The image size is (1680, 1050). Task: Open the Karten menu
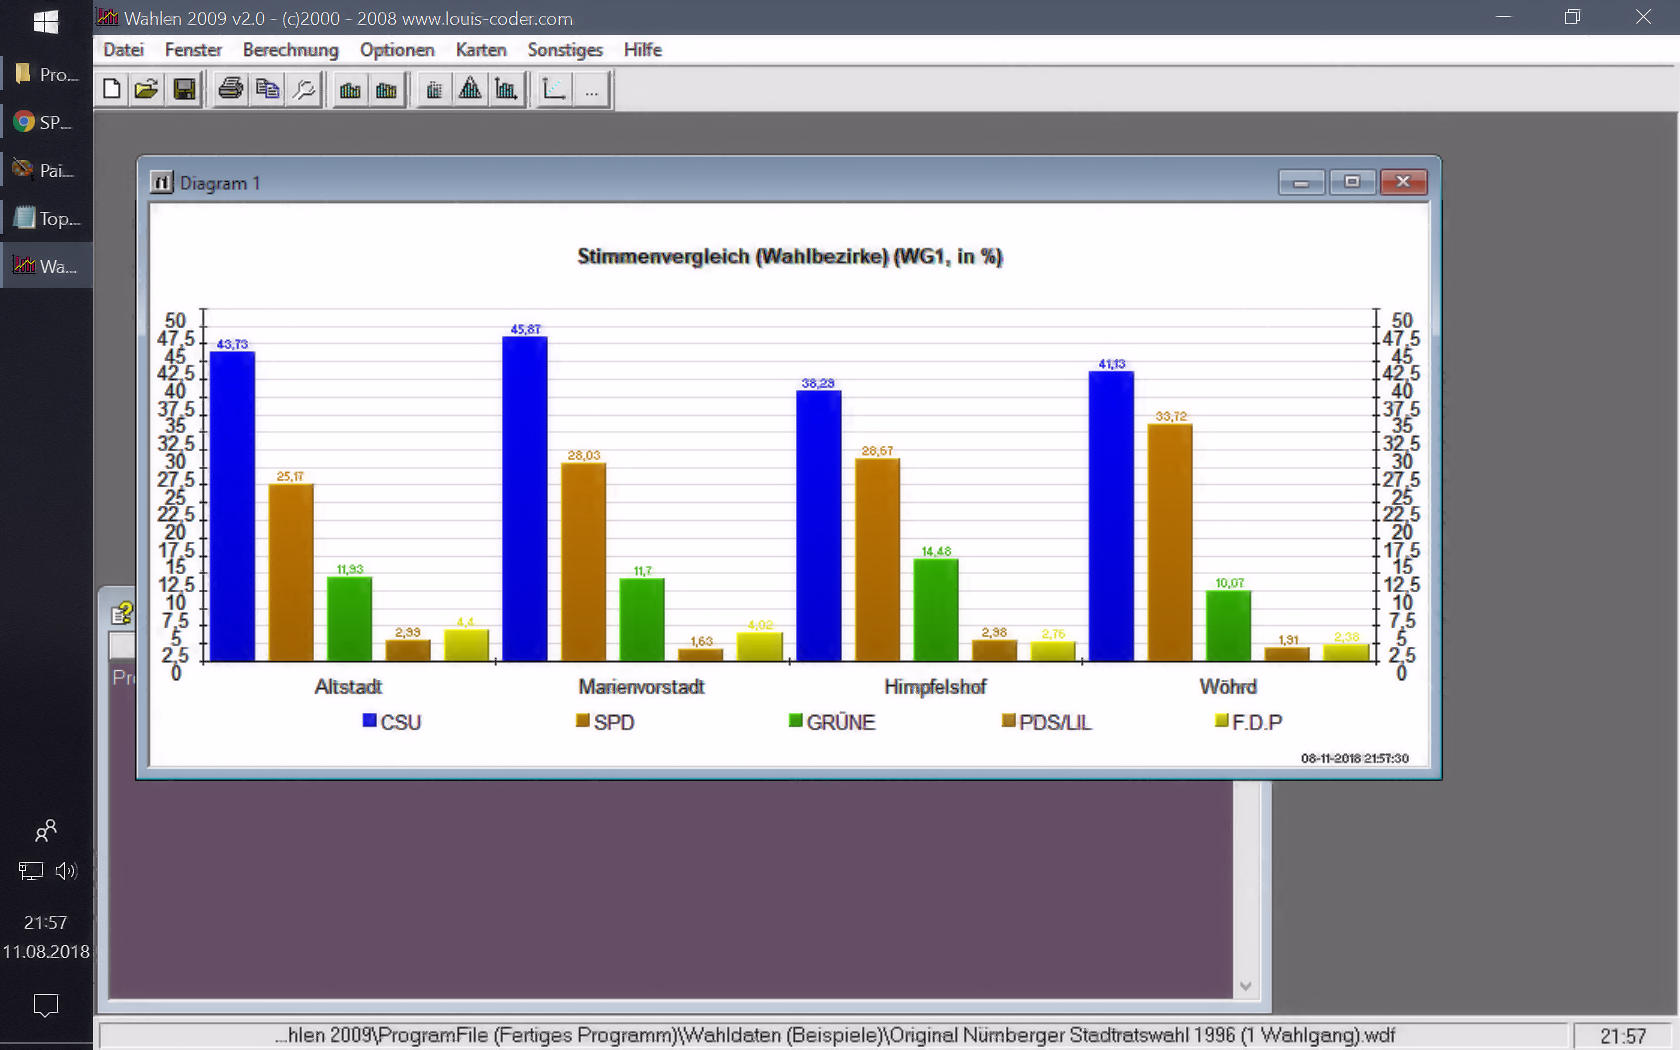480,50
